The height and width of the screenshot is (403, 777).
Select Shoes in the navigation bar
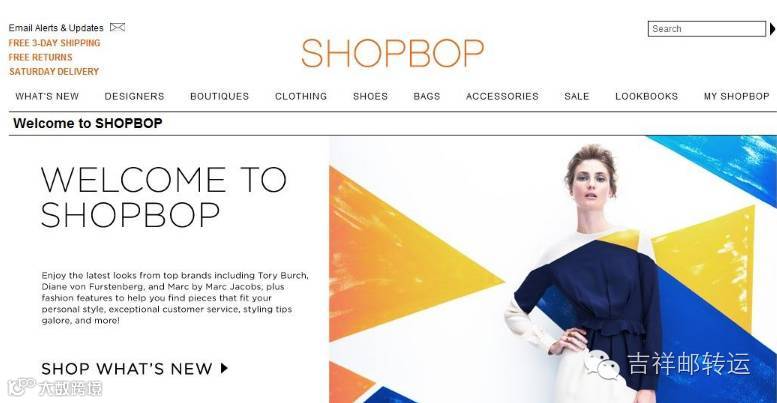tap(370, 96)
